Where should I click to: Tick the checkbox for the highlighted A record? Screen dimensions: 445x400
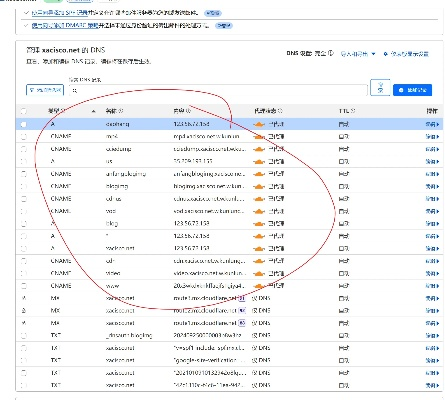click(24, 124)
